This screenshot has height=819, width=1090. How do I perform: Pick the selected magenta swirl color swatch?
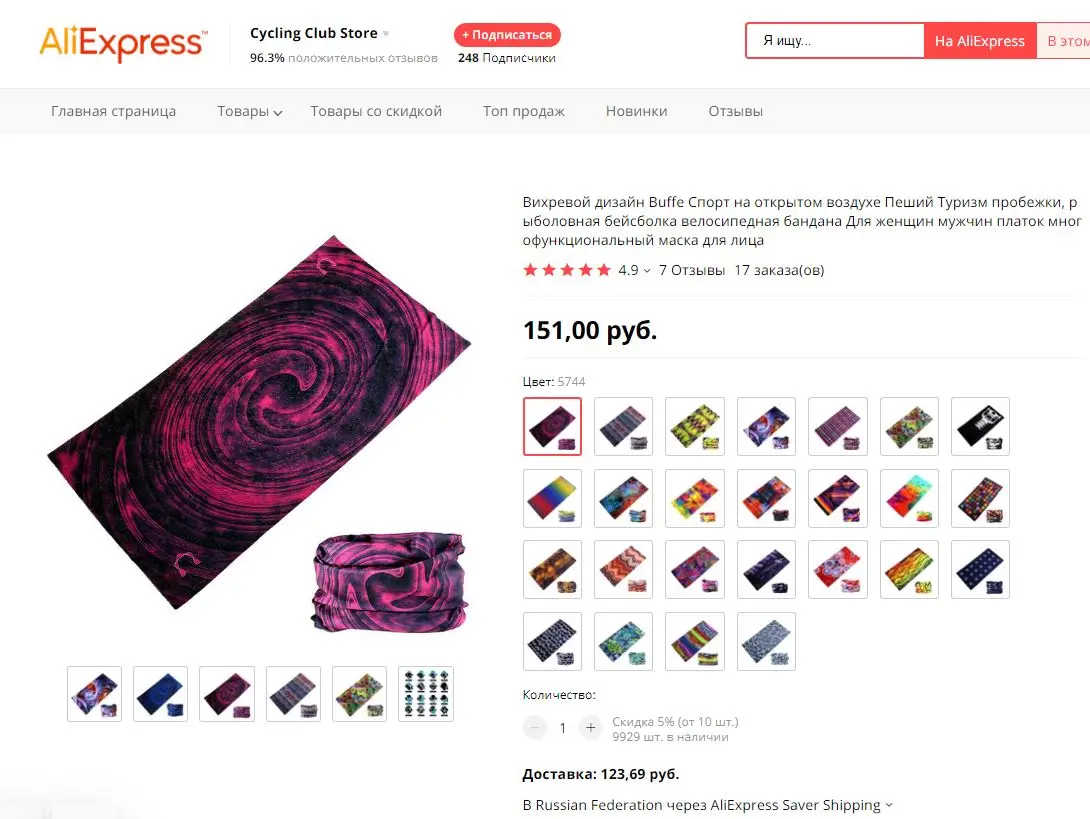point(552,426)
